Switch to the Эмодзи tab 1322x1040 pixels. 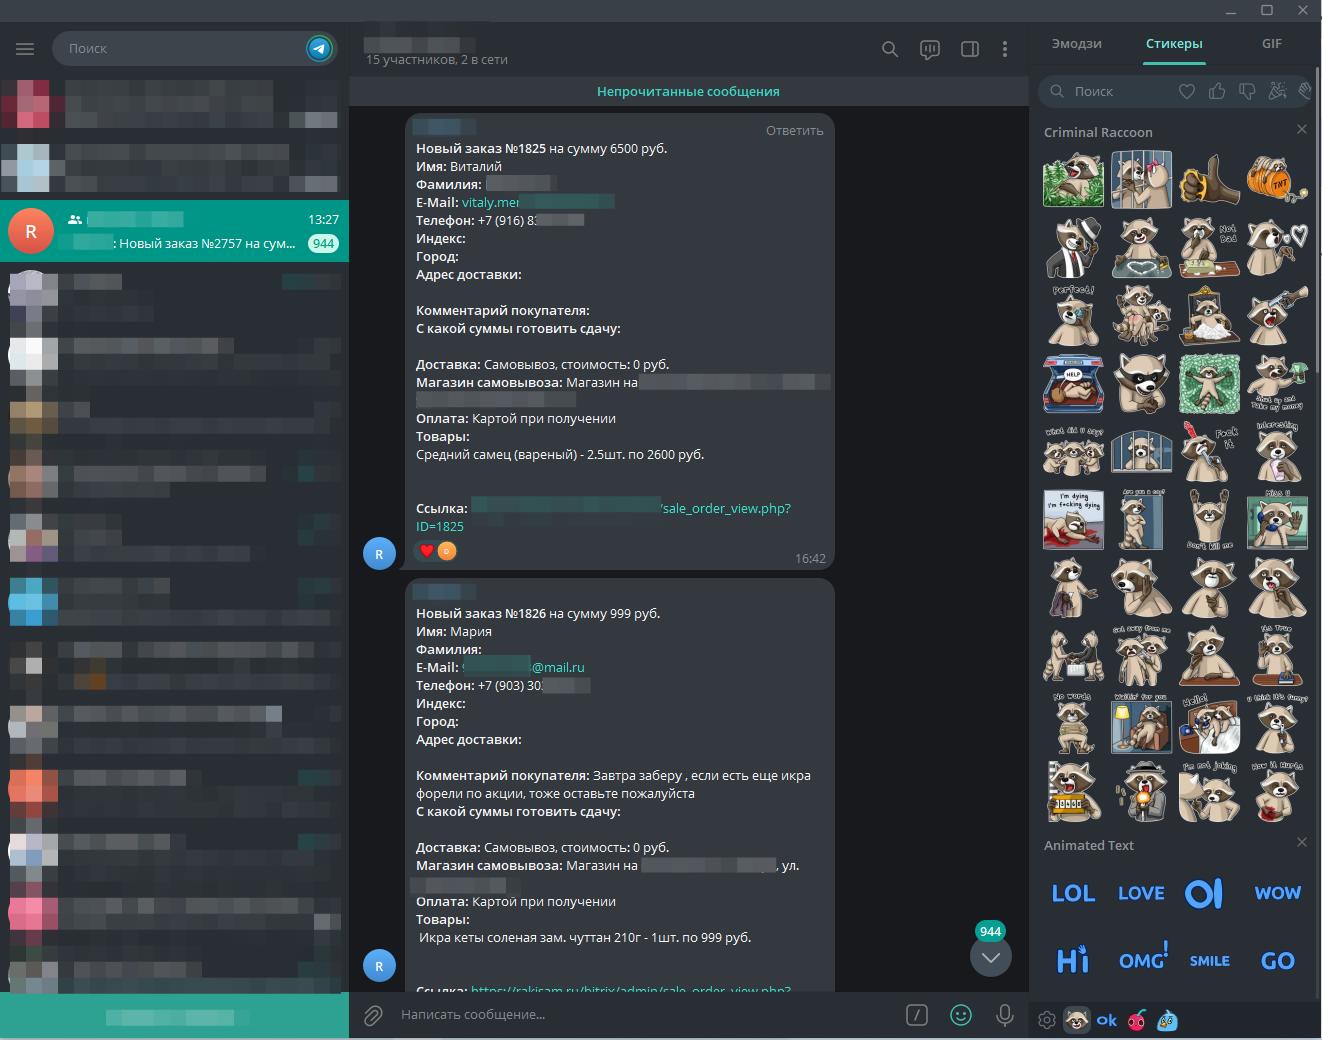1076,44
